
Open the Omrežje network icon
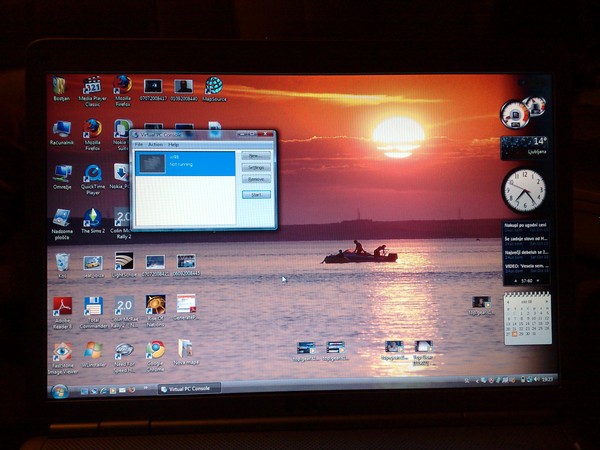(x=62, y=177)
